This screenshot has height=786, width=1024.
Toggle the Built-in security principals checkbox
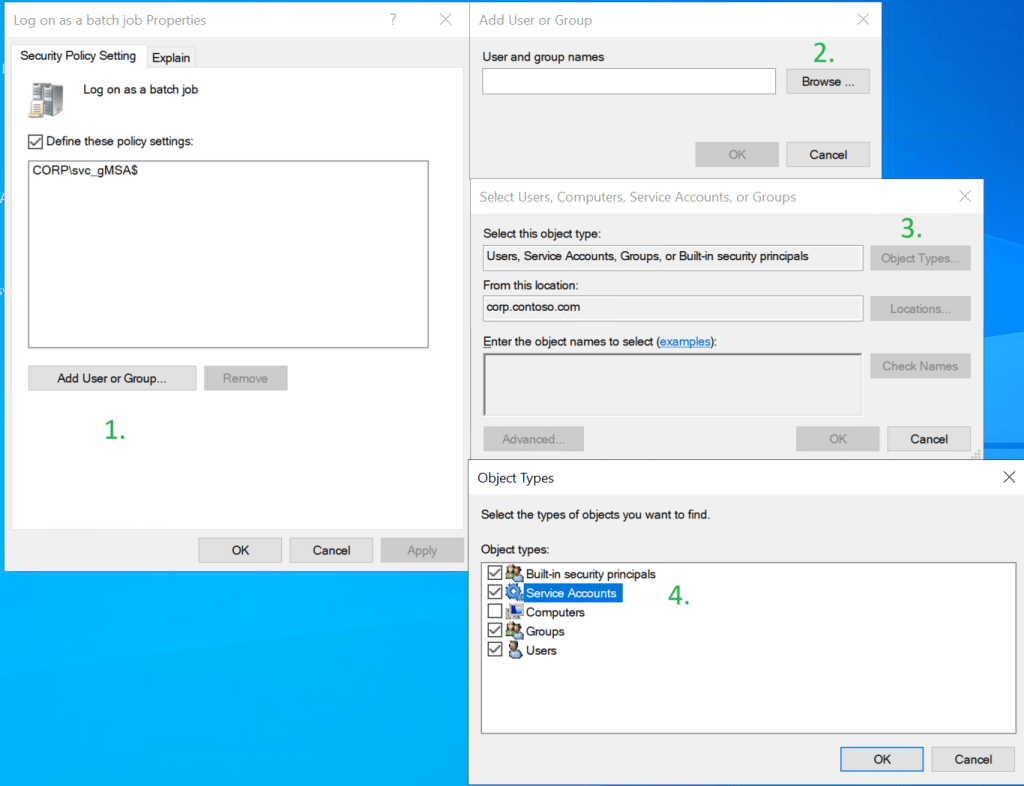[x=494, y=574]
